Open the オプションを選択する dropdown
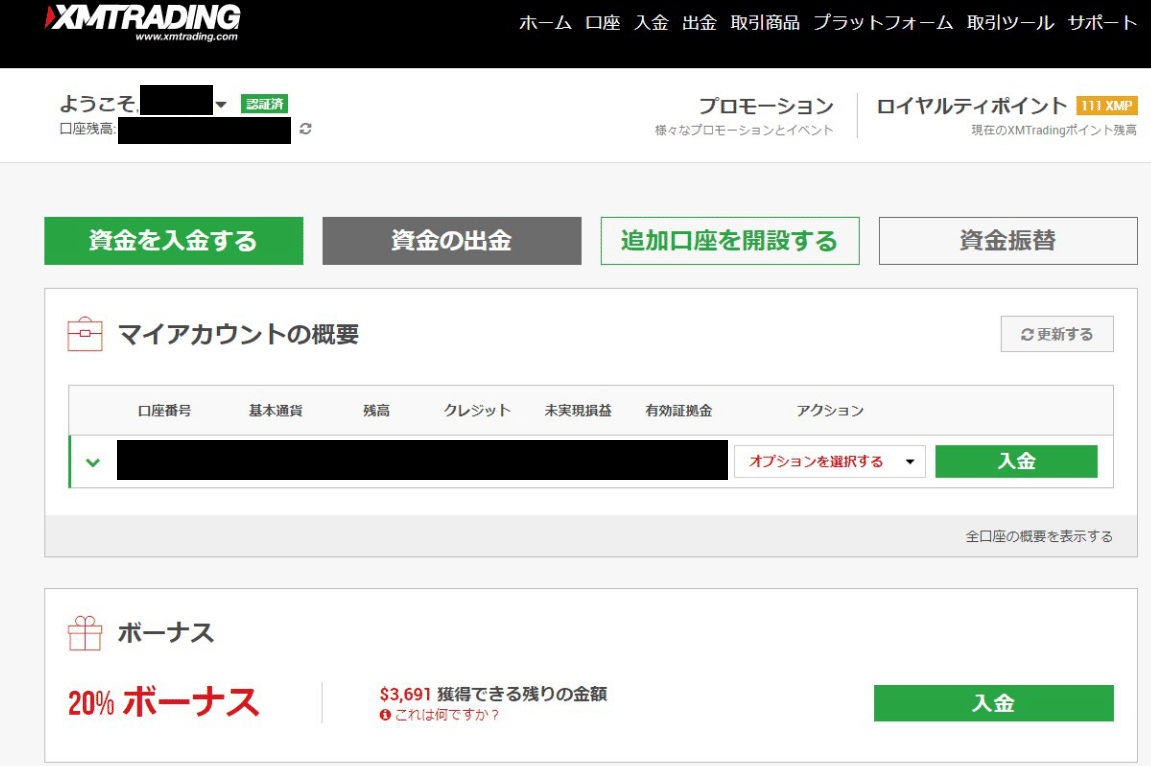Viewport: 1151px width, 766px height. click(x=829, y=462)
